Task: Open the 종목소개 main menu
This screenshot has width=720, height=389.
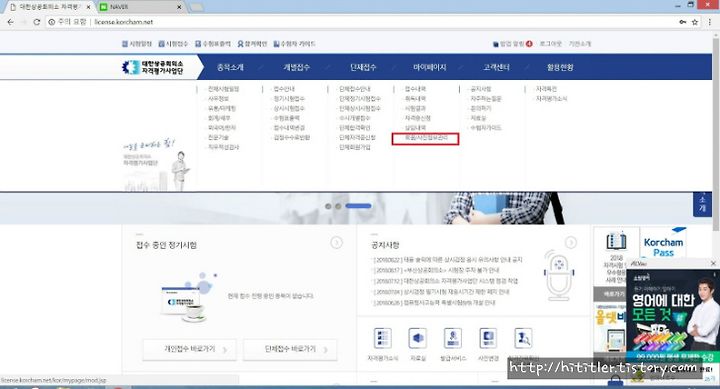Action: [230, 67]
